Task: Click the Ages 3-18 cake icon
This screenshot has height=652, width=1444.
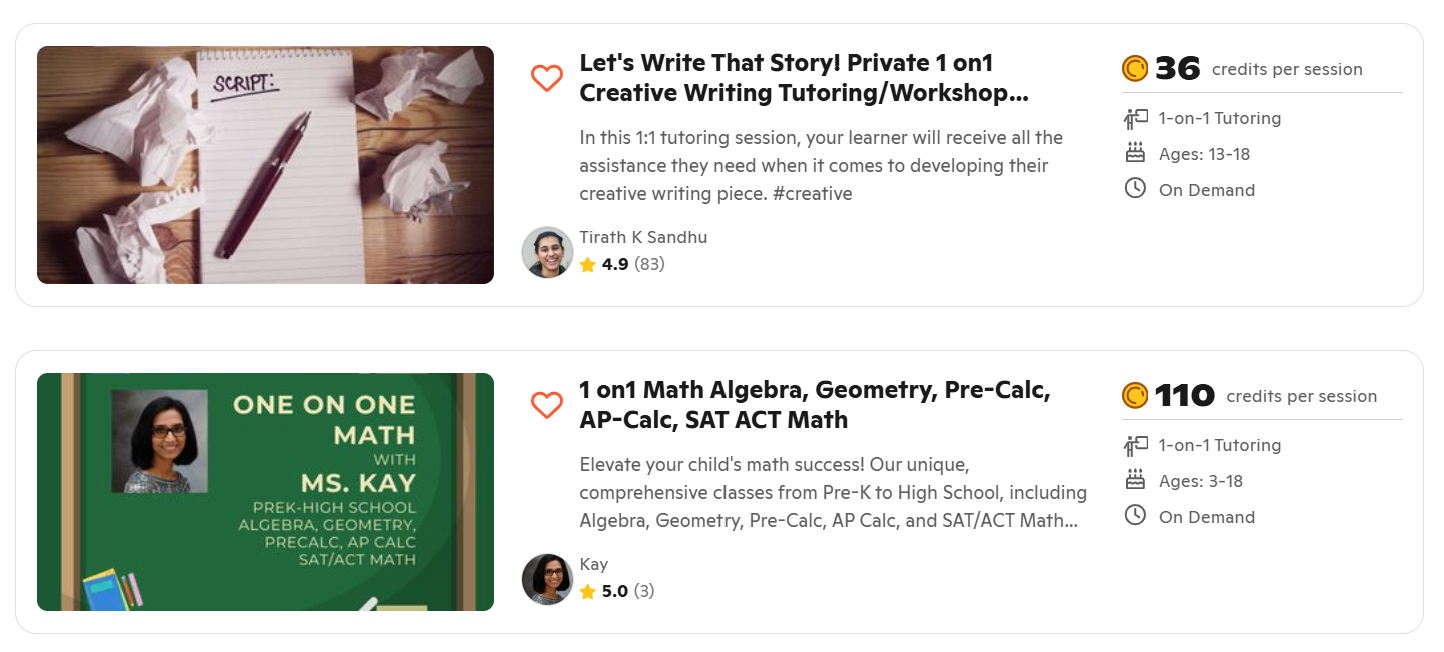Action: (x=1135, y=481)
